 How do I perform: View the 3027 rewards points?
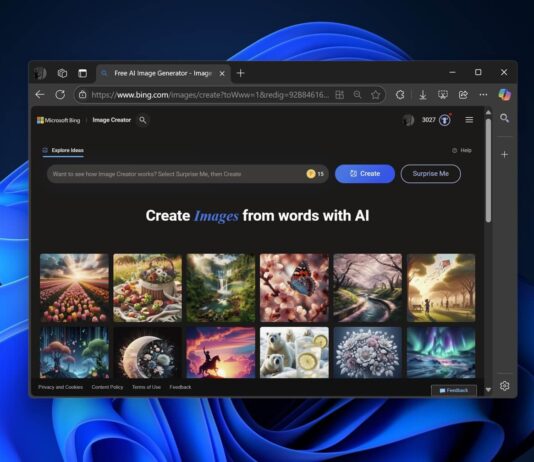[429, 120]
